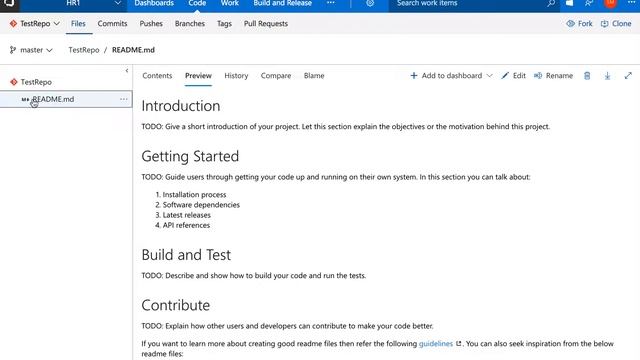
Task: Open the TestRepo repository selector
Action: [x=35, y=24]
